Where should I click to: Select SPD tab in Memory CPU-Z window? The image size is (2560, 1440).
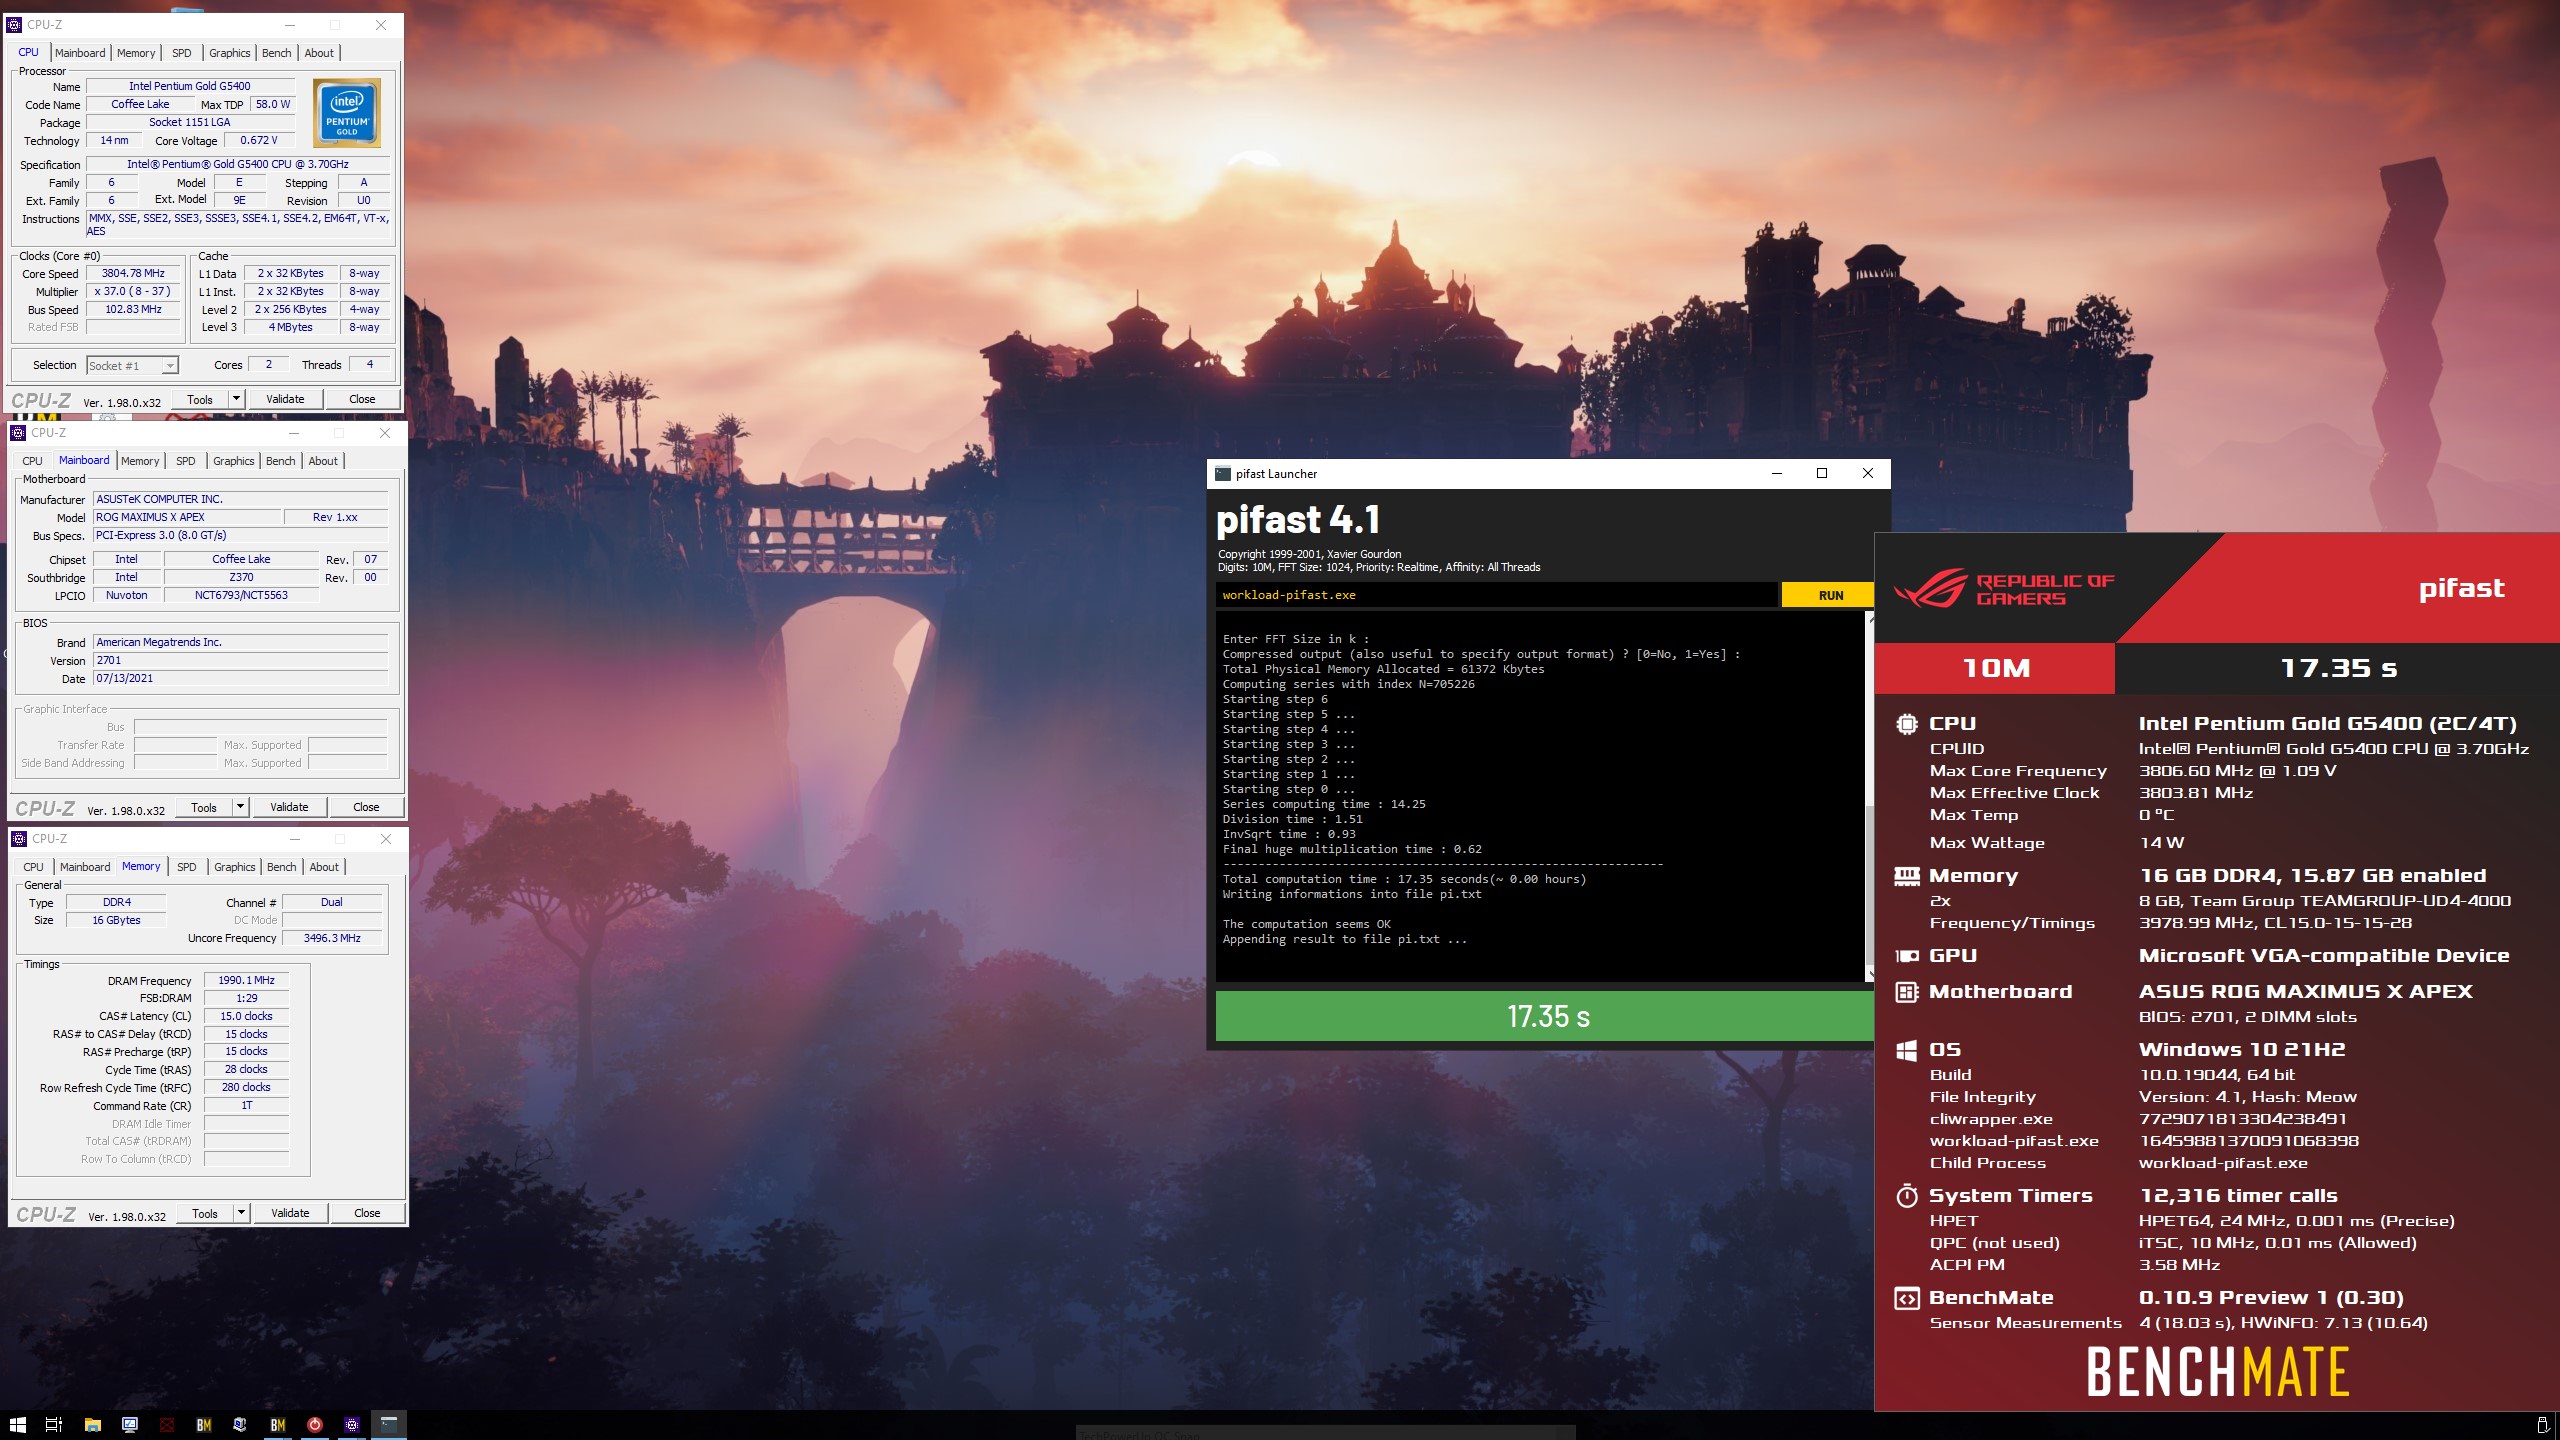[x=187, y=867]
